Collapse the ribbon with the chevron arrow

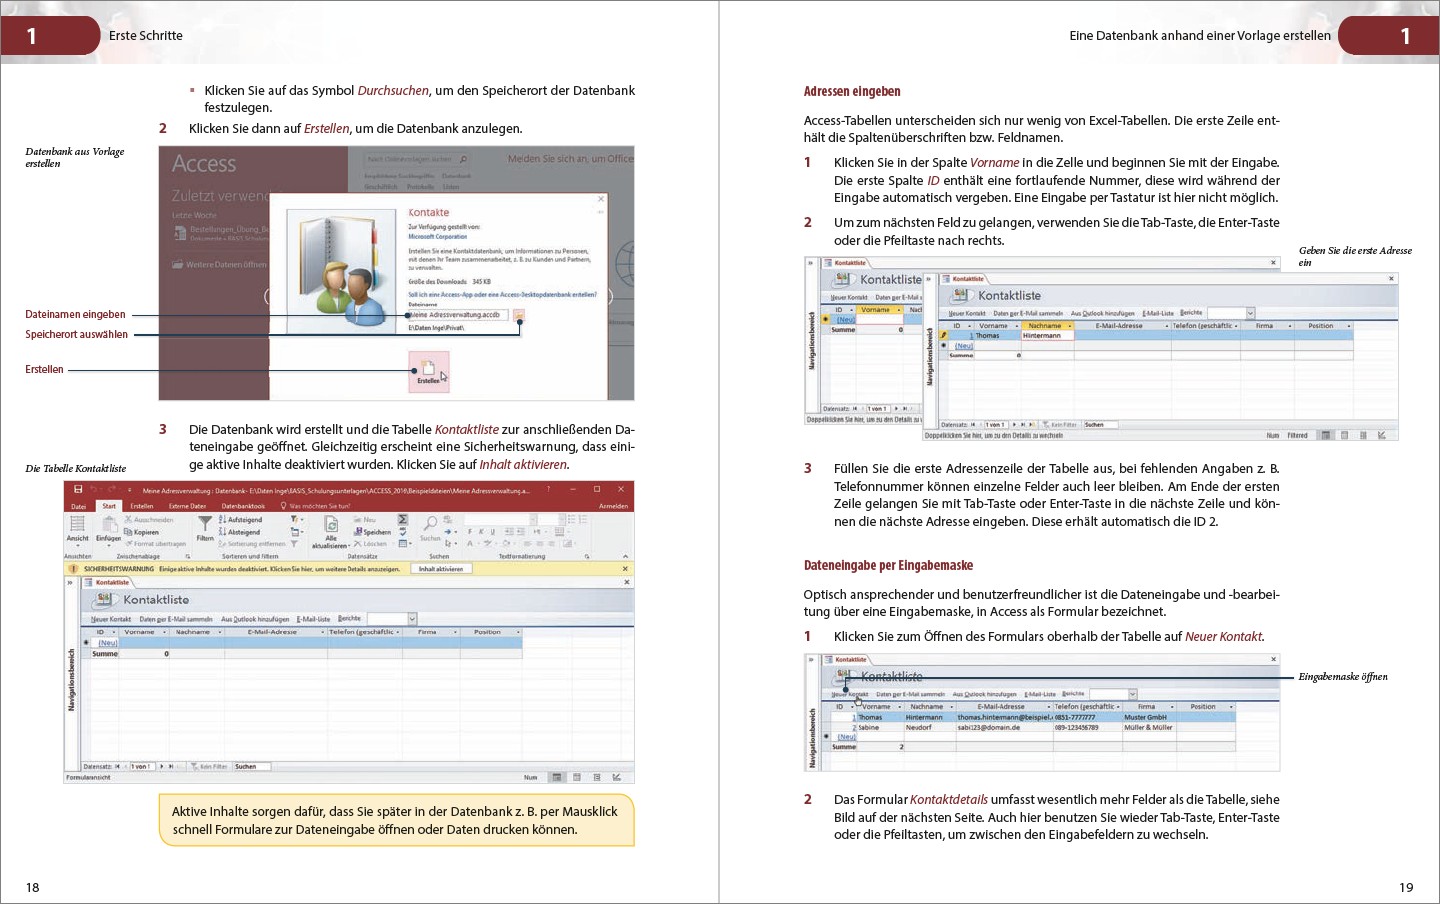pyautogui.click(x=625, y=556)
